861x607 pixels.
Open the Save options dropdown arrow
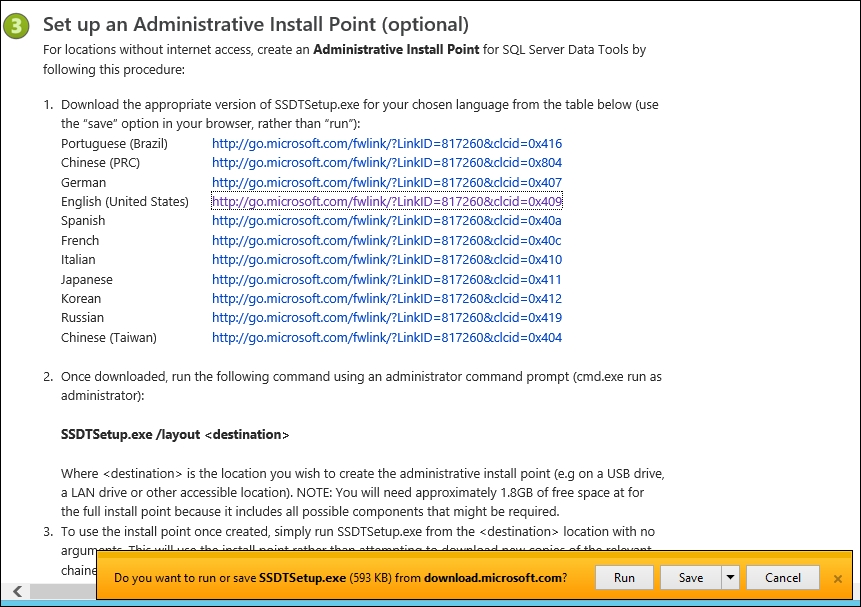(x=729, y=577)
